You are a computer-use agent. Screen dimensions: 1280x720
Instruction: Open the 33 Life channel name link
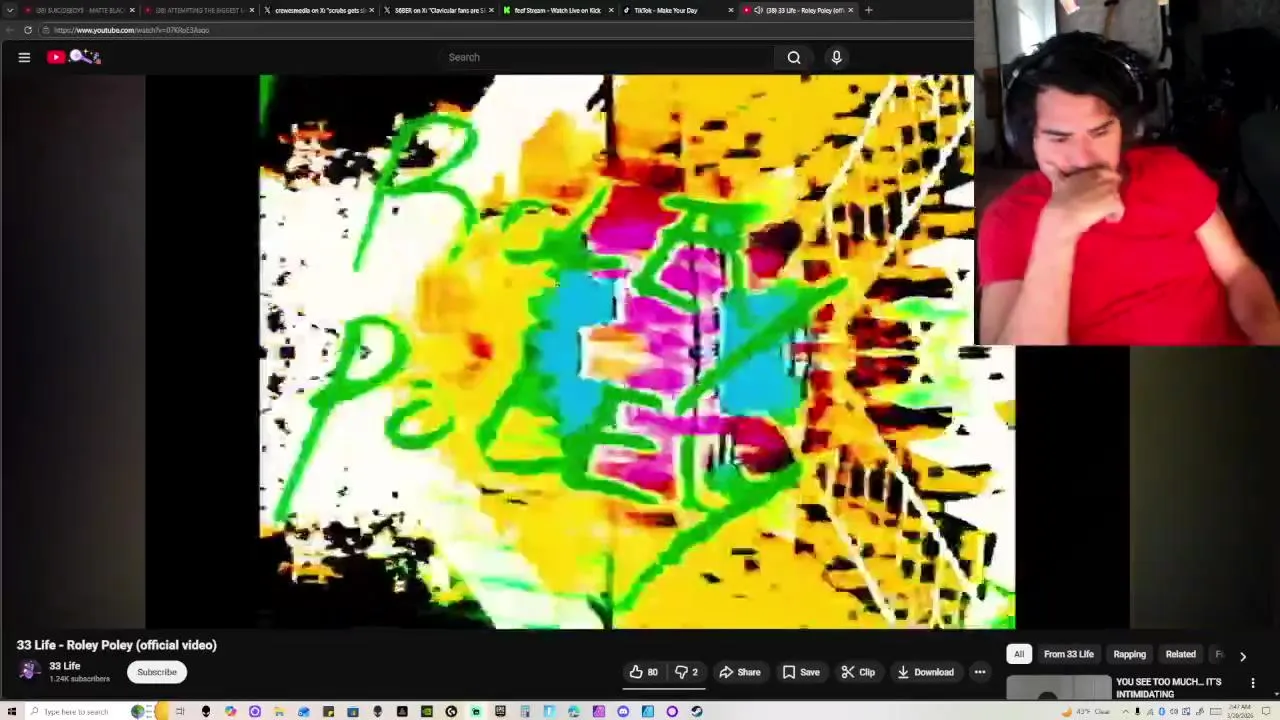[65, 666]
